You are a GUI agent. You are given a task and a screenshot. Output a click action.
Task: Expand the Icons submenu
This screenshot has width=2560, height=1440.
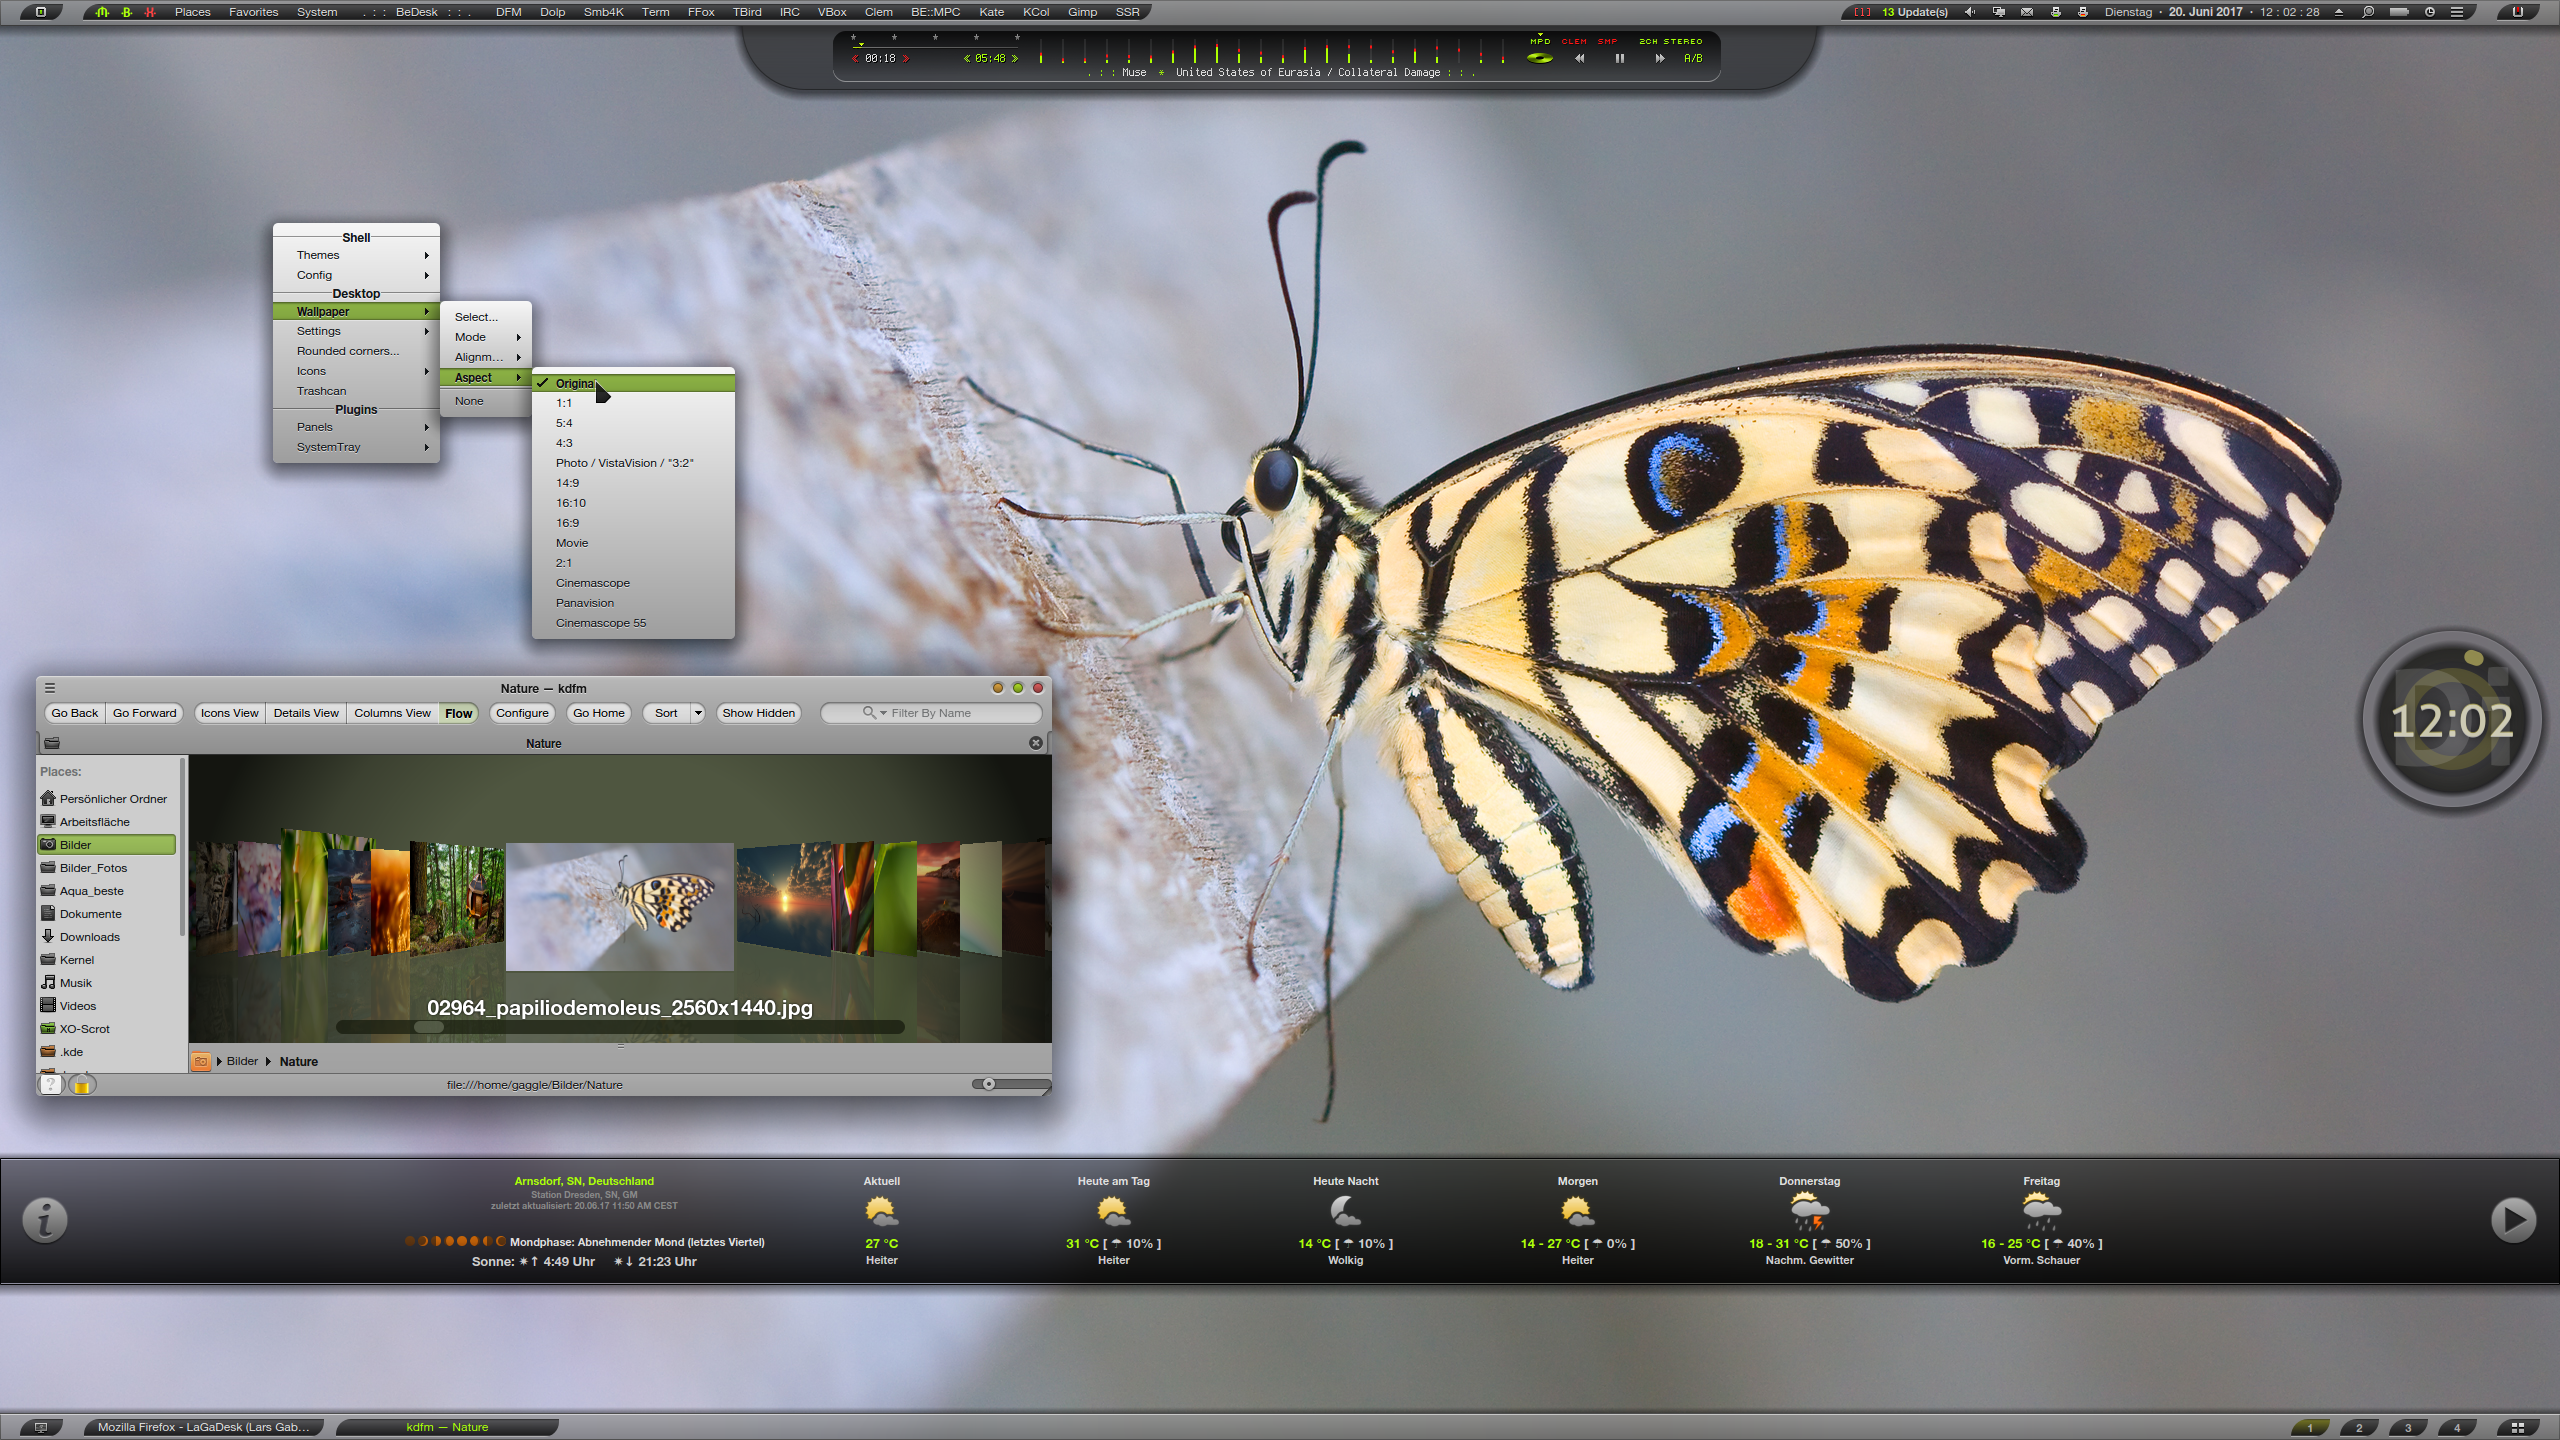click(x=356, y=371)
